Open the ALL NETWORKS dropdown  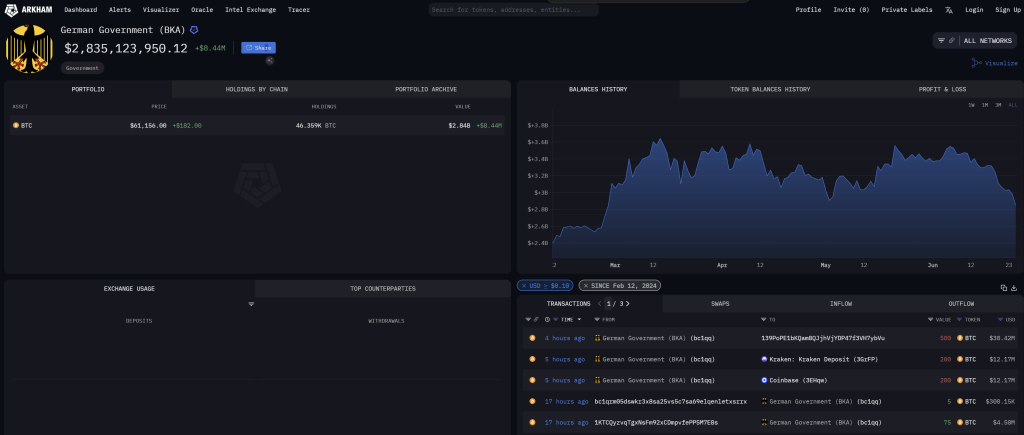pos(987,40)
